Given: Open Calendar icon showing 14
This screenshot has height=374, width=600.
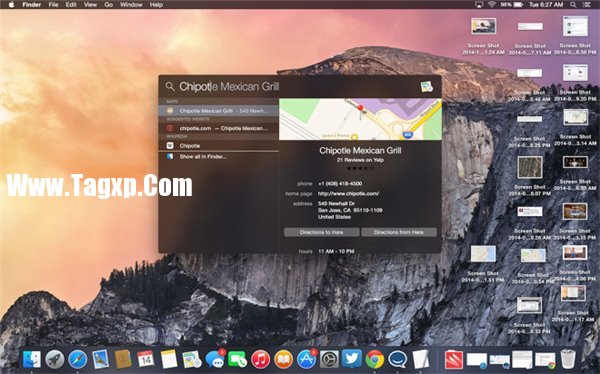Looking at the screenshot, I should coord(146,359).
